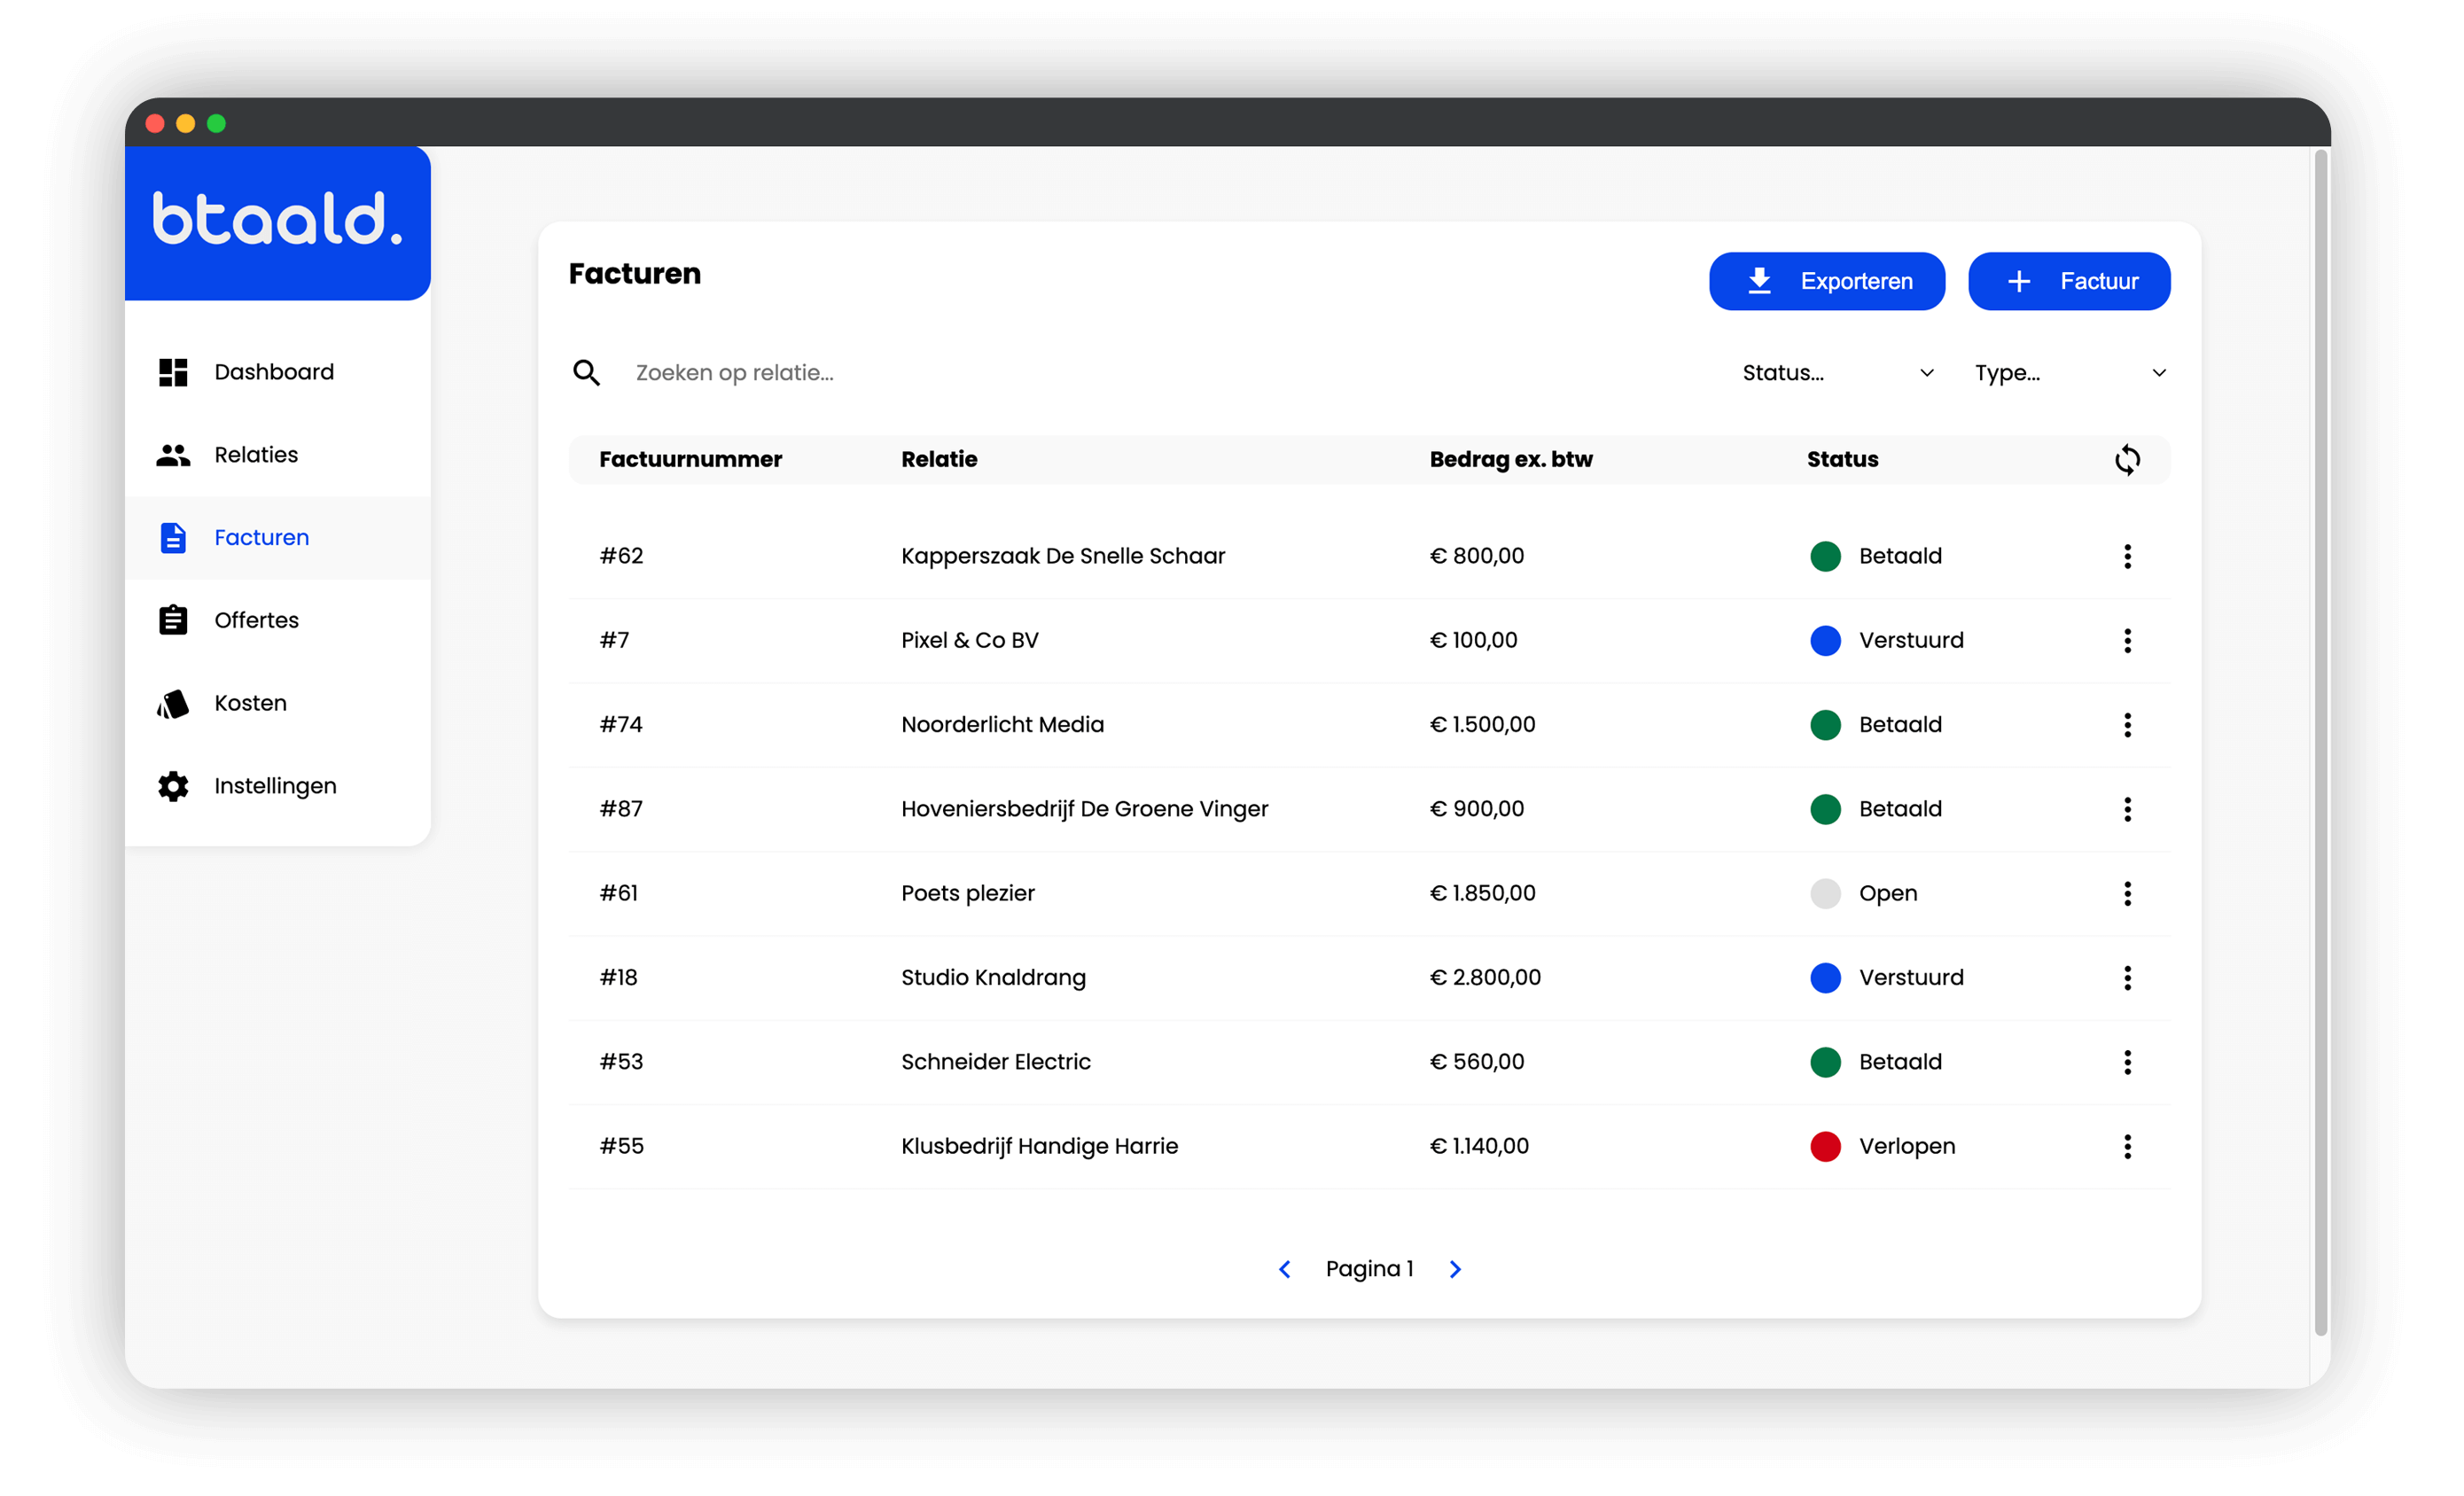Click the grey Open status dot for #61
This screenshot has height=1496, width=2464.
1825,893
